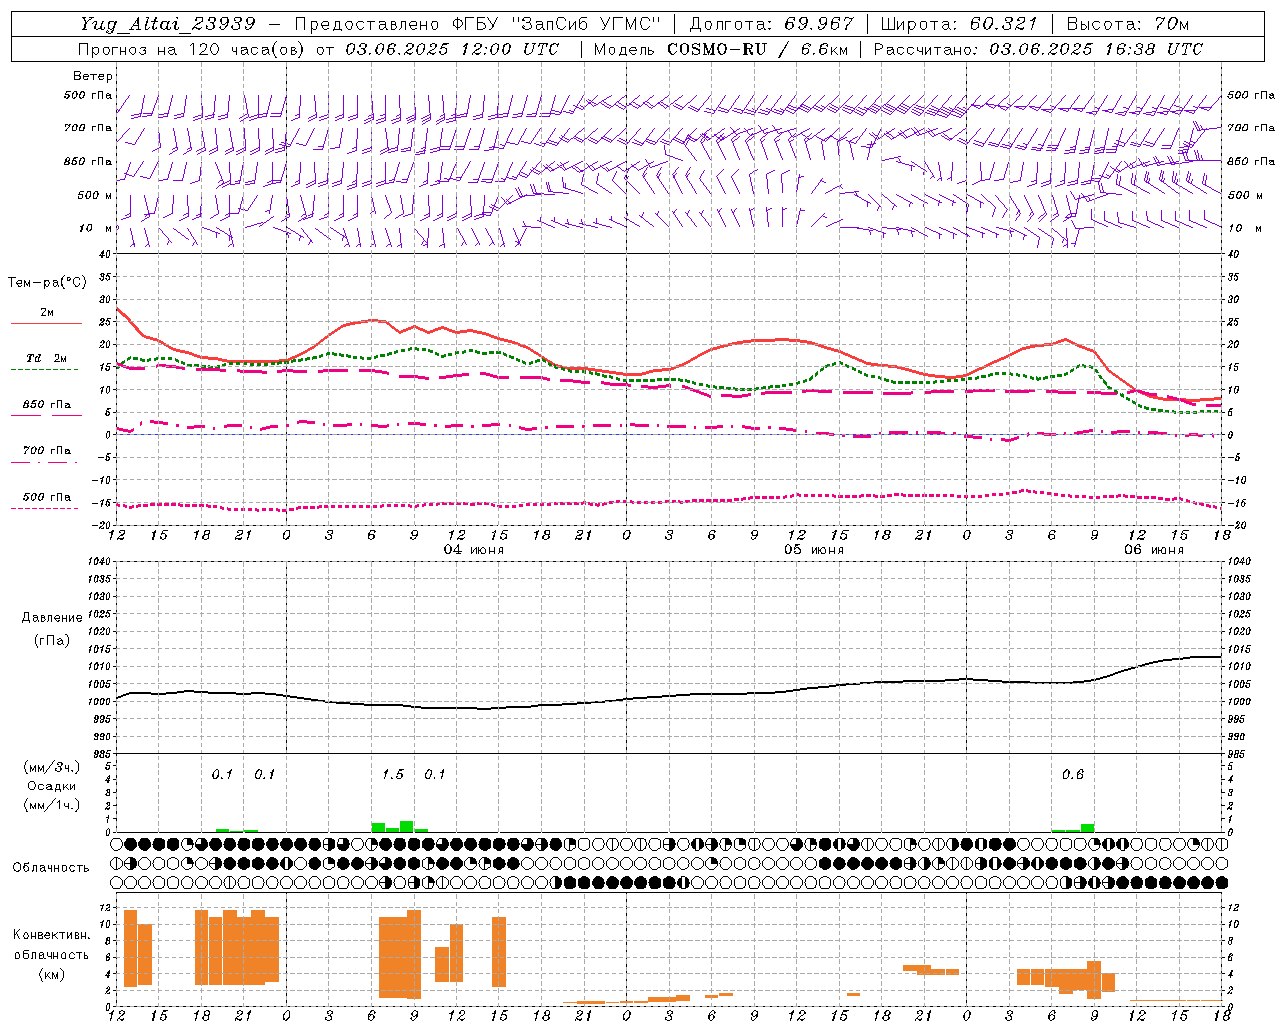Viewport: 1280px width, 1024px height.
Task: Click the Облачность cloud cover label
Action: pyautogui.click(x=51, y=868)
